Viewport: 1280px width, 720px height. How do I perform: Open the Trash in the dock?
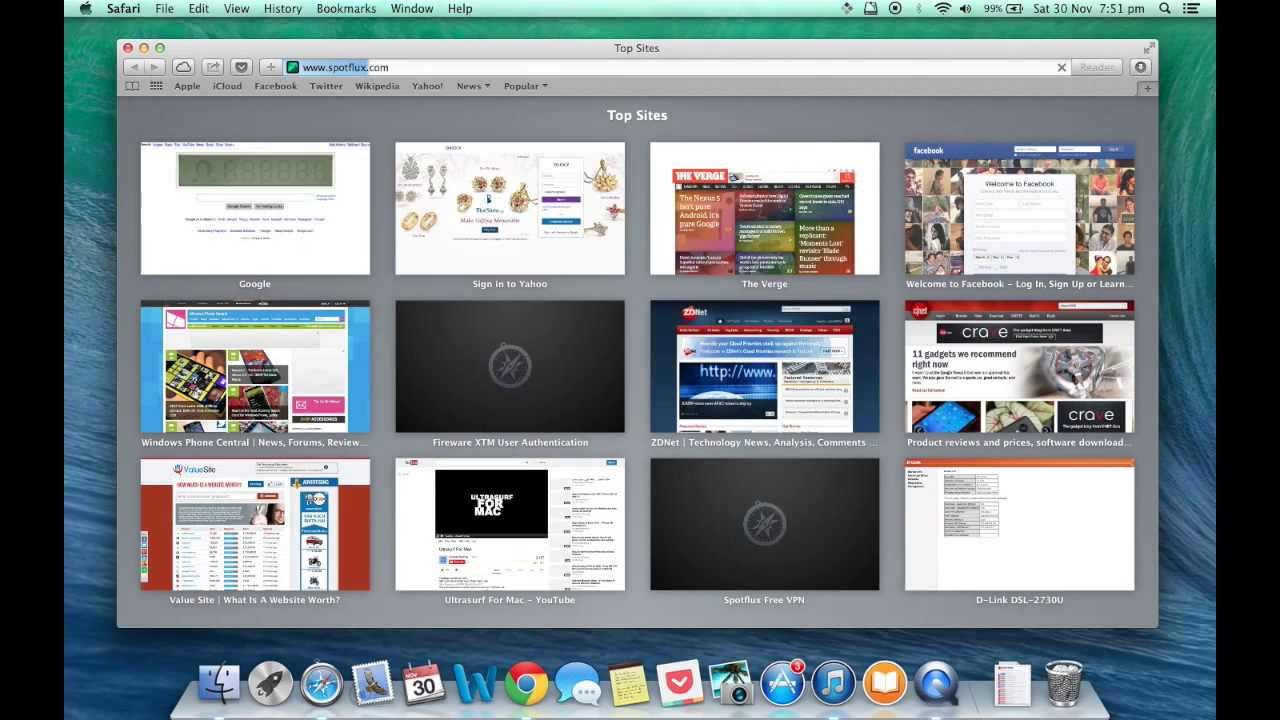coord(1064,684)
